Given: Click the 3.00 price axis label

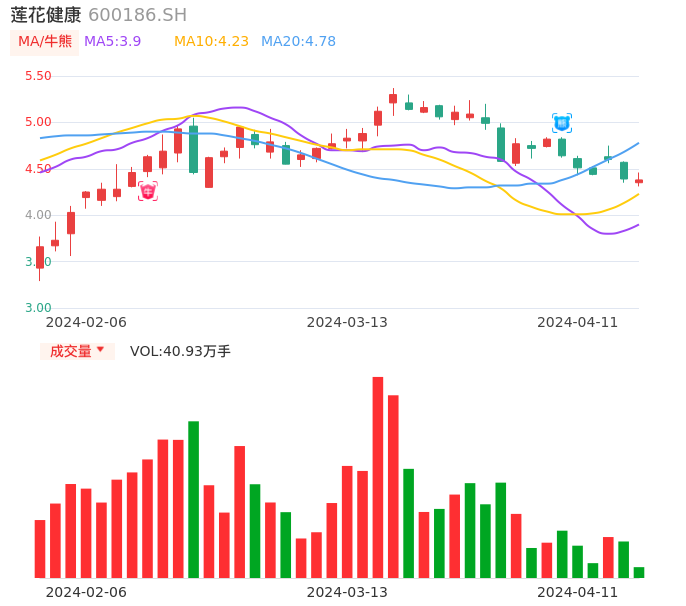Looking at the screenshot, I should coord(38,308).
